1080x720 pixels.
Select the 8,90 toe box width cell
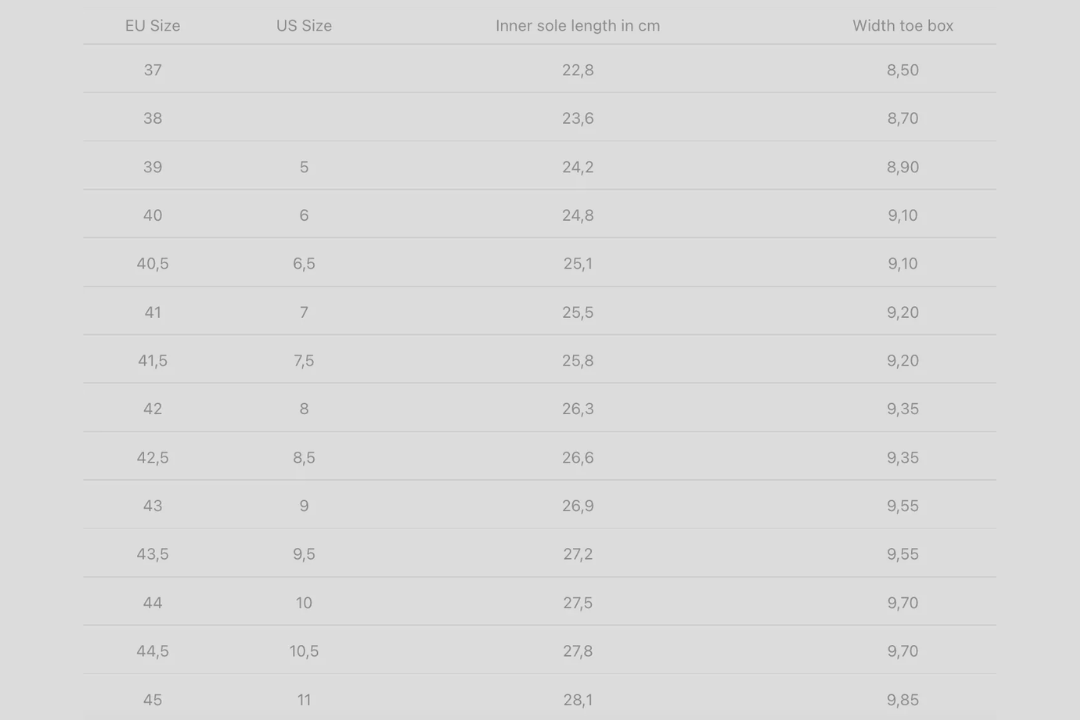pos(902,167)
